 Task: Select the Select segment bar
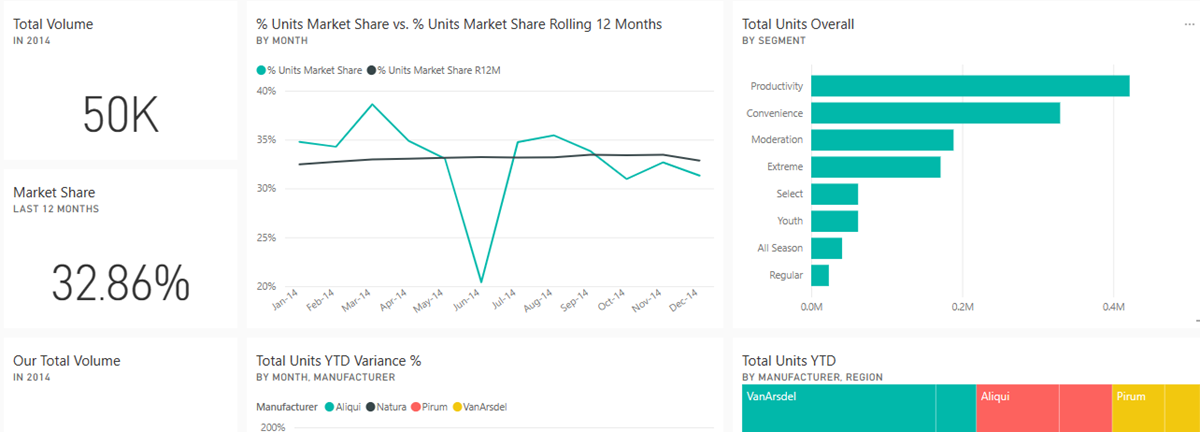point(834,194)
